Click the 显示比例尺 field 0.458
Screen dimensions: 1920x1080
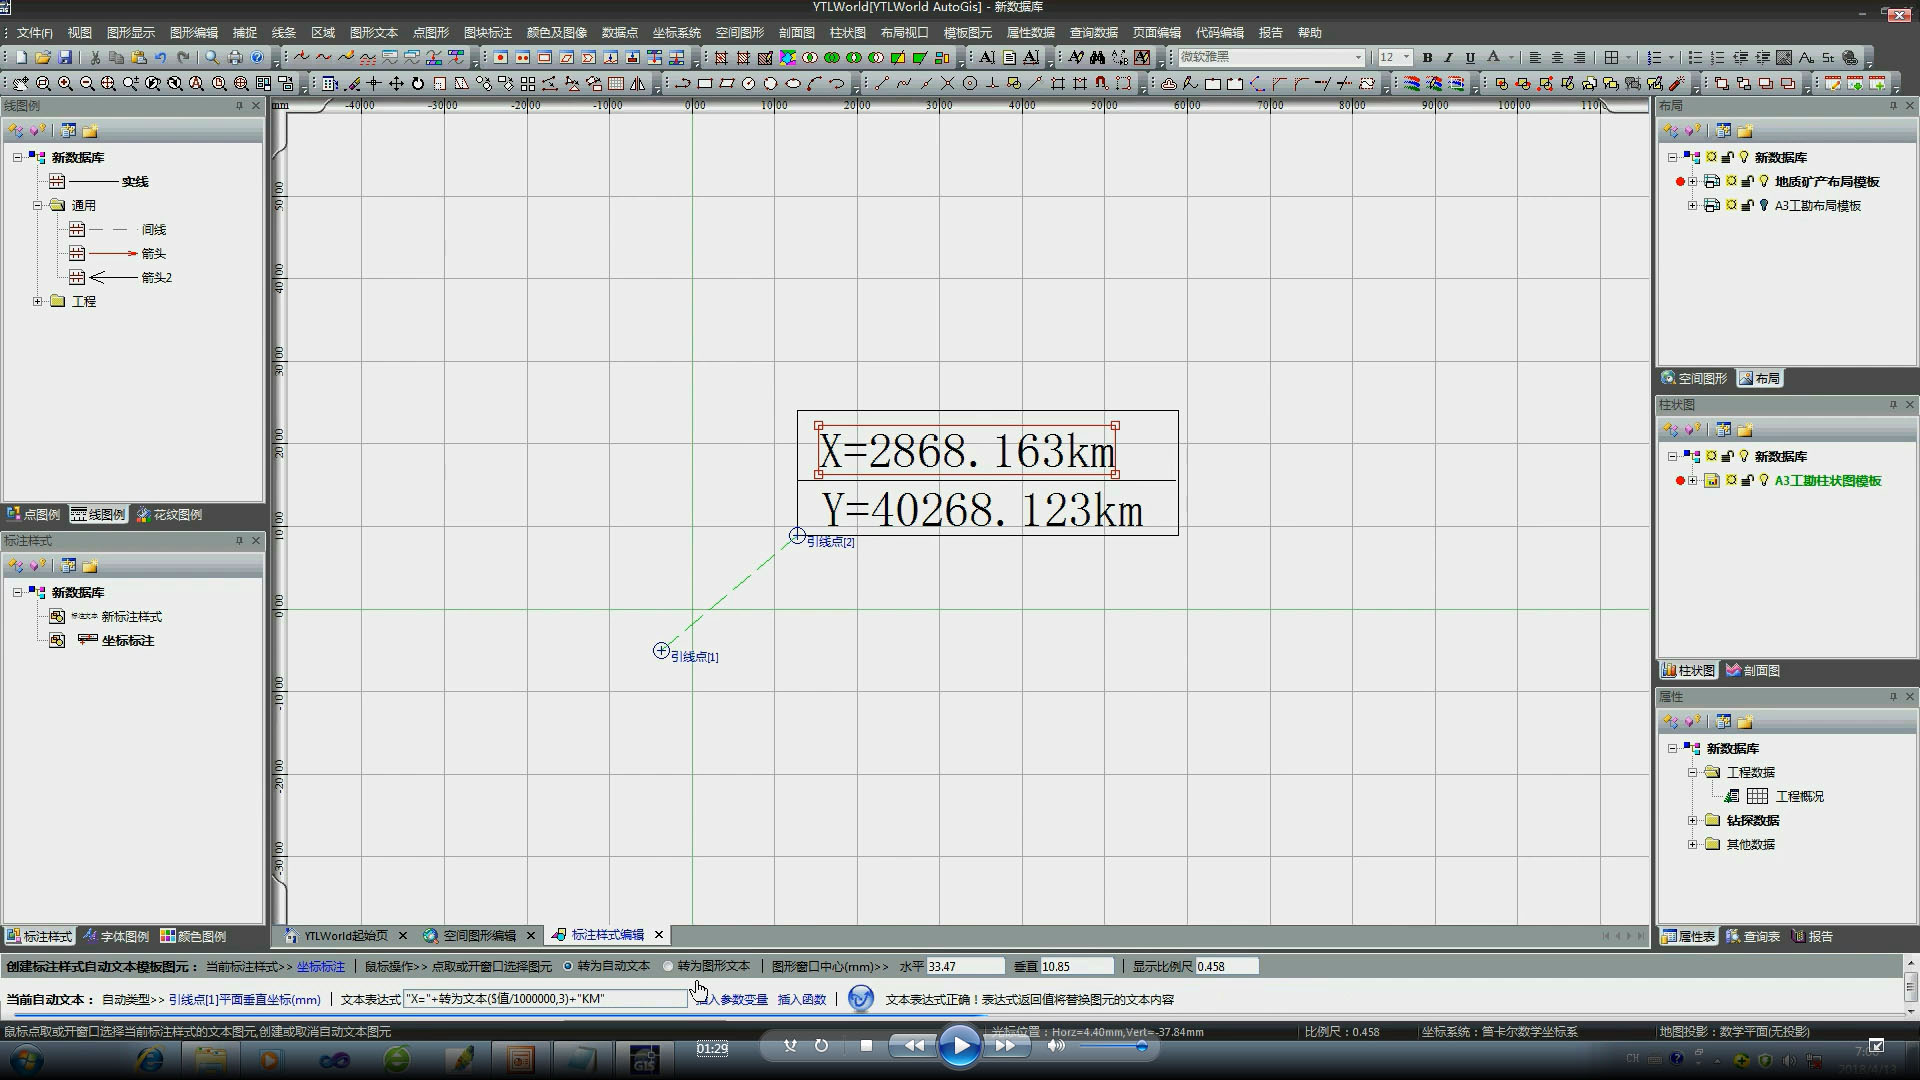pyautogui.click(x=1227, y=966)
